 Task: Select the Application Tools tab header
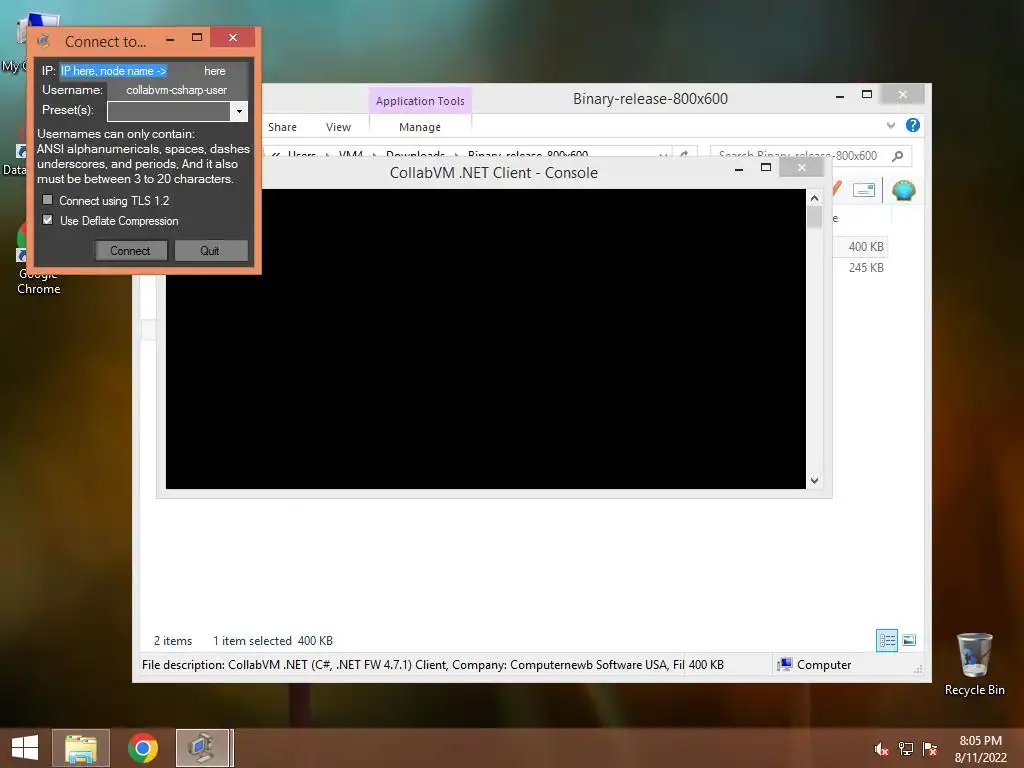tap(420, 101)
